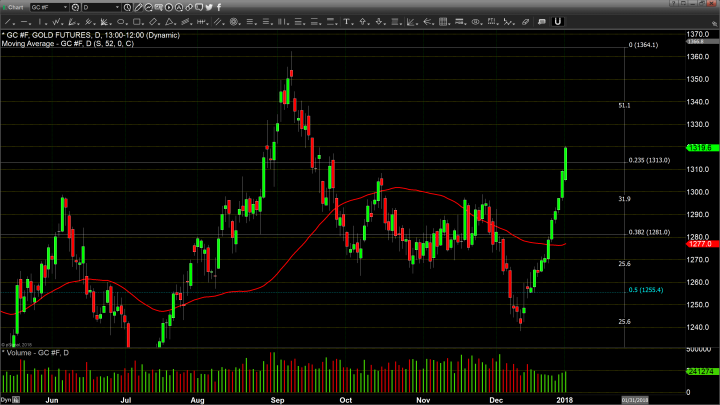Click the 0.382 (1281.0) Fibonacci level label
The image size is (720, 405).
coord(649,232)
